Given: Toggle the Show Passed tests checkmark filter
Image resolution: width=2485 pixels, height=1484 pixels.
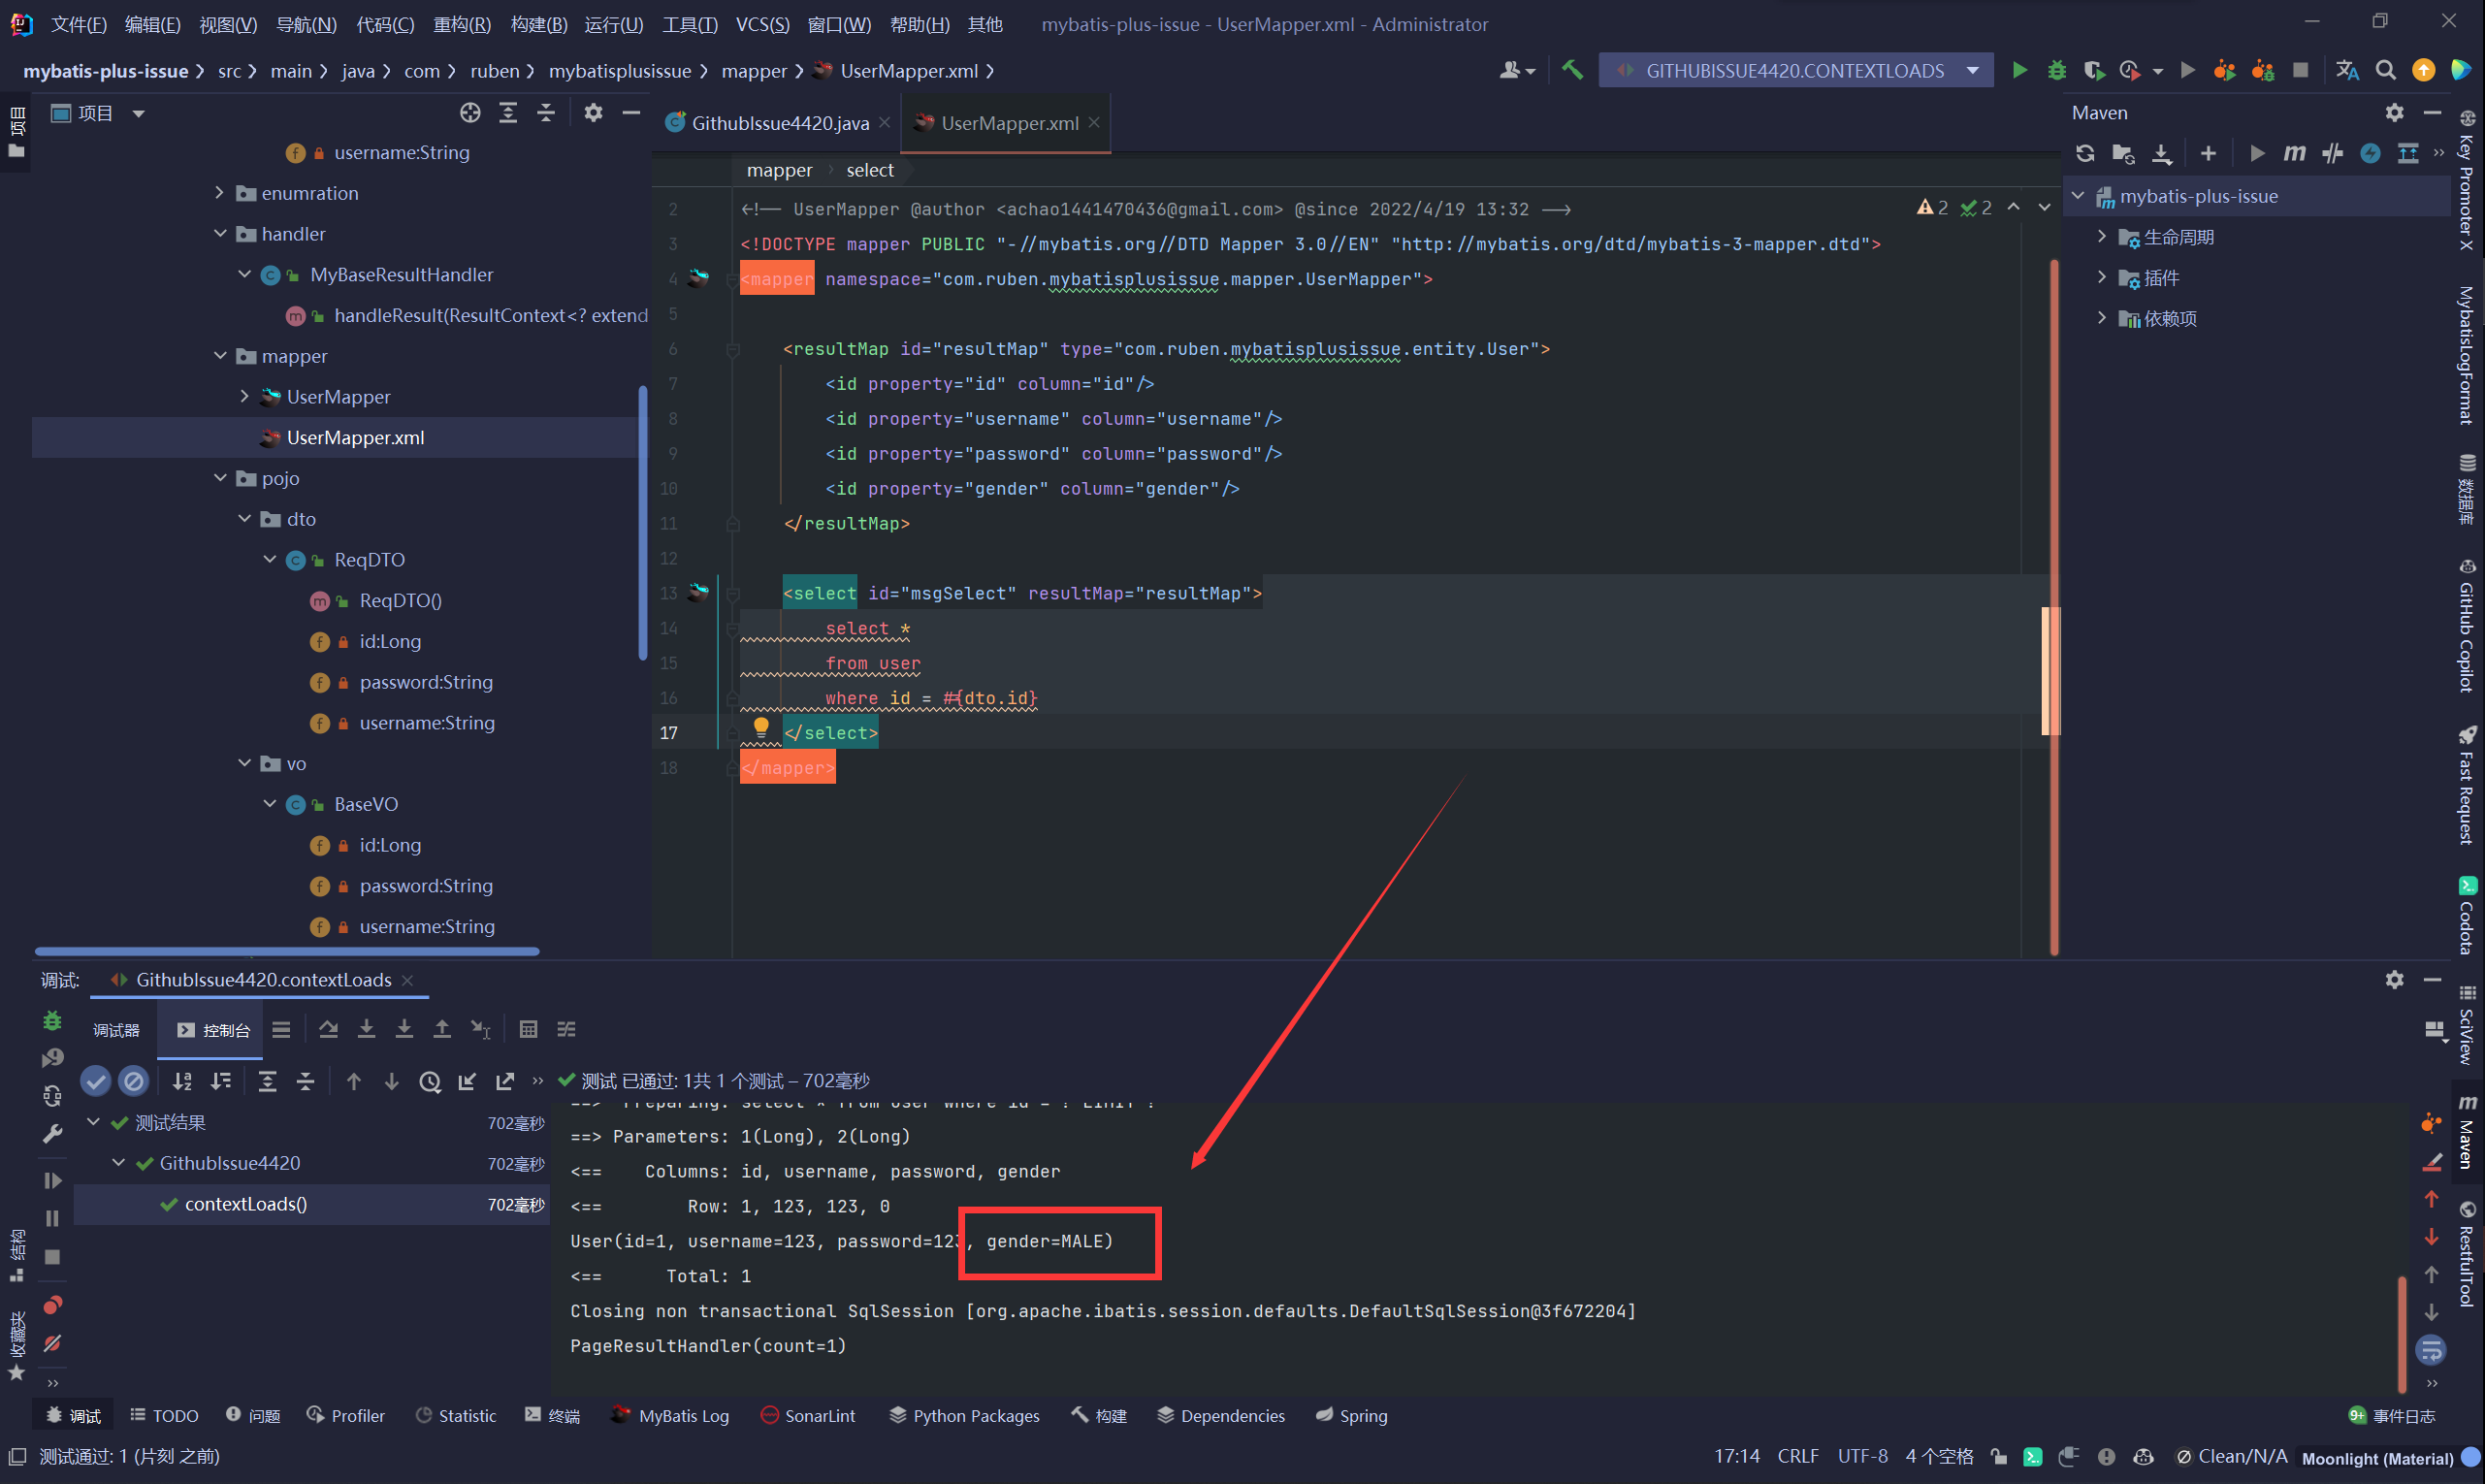Looking at the screenshot, I should tap(95, 1080).
